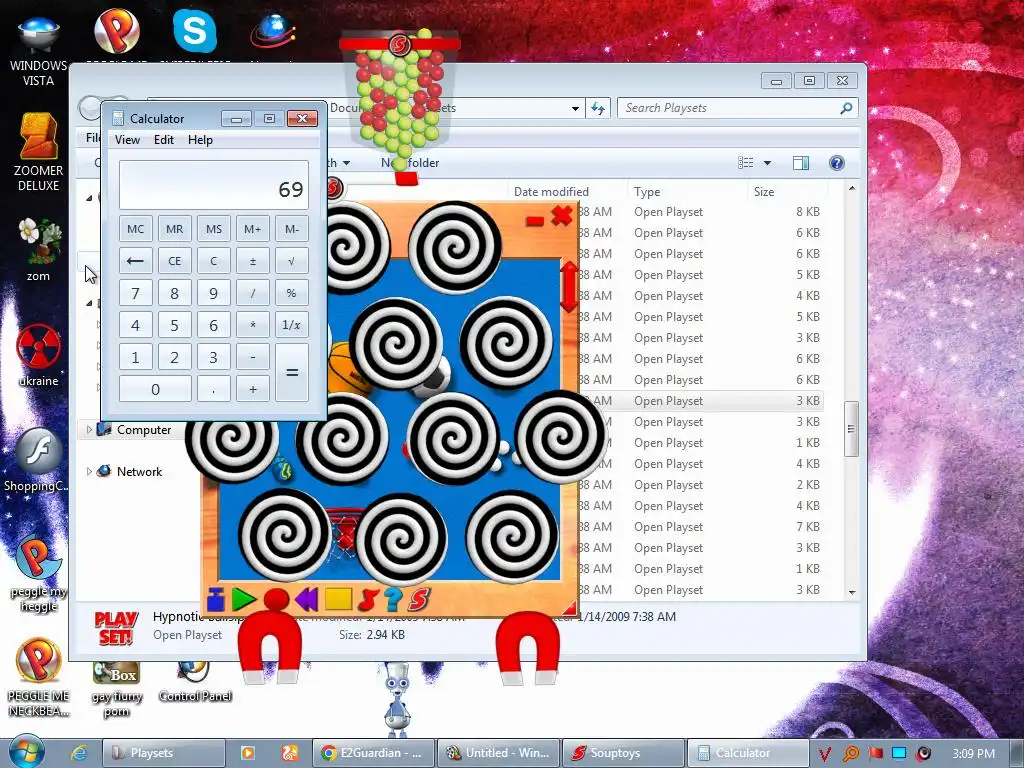
Task: Open Souptoys help with the blue question mark
Action: point(392,599)
